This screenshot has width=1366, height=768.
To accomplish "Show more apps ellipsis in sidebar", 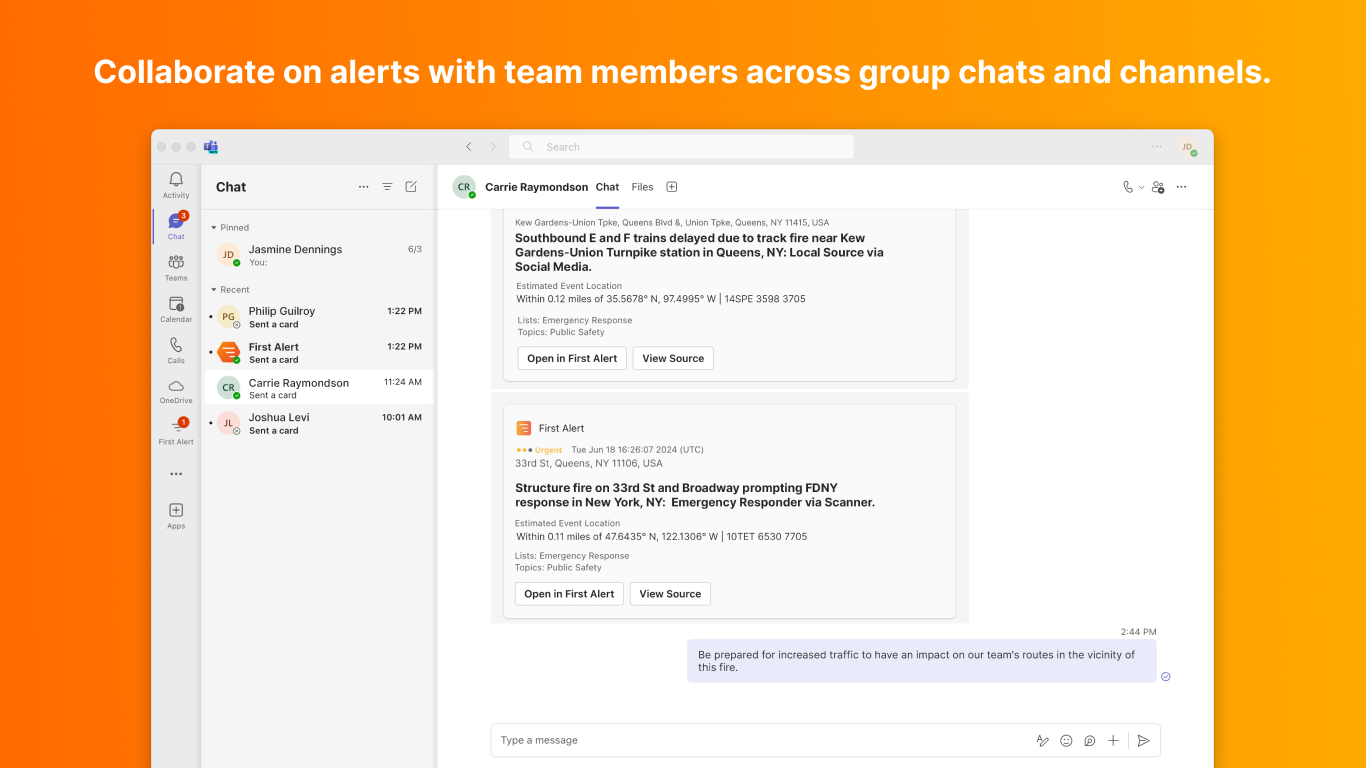I will [x=176, y=474].
